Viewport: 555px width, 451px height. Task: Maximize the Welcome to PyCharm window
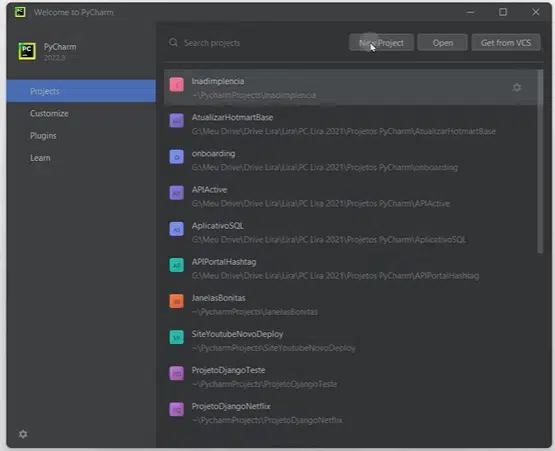(503, 12)
